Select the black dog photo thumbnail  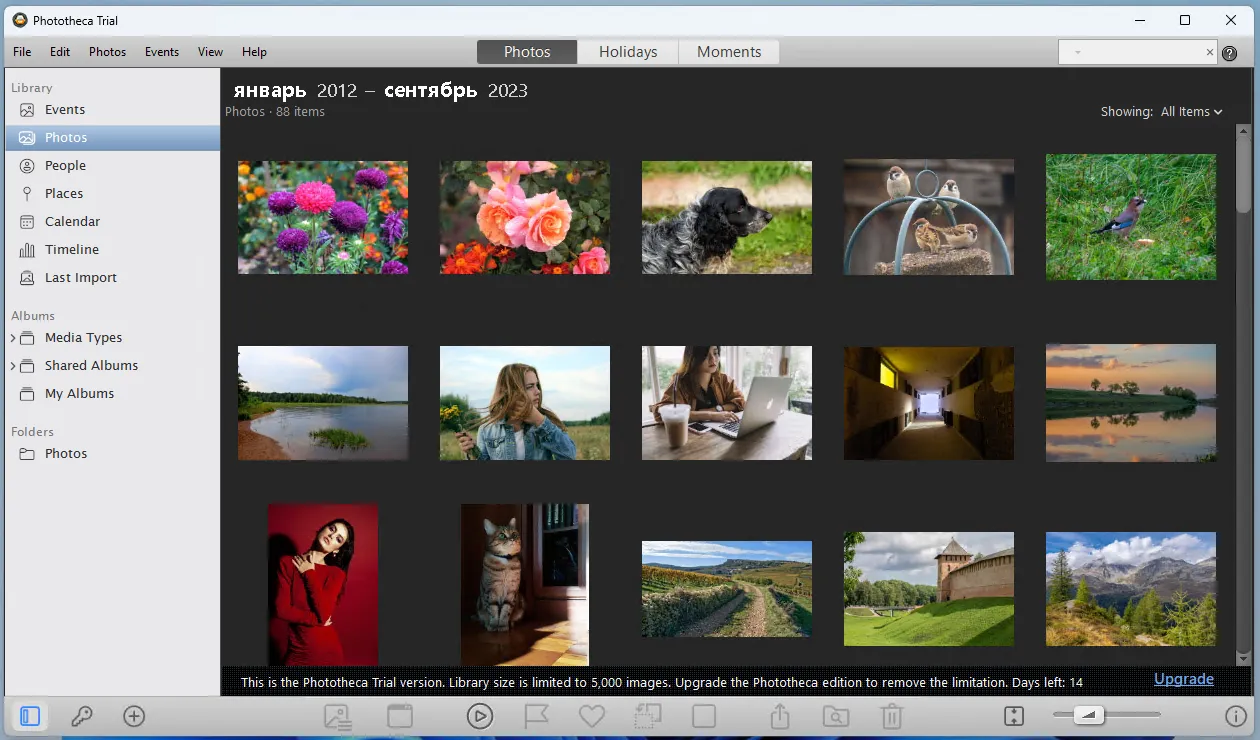click(x=727, y=217)
